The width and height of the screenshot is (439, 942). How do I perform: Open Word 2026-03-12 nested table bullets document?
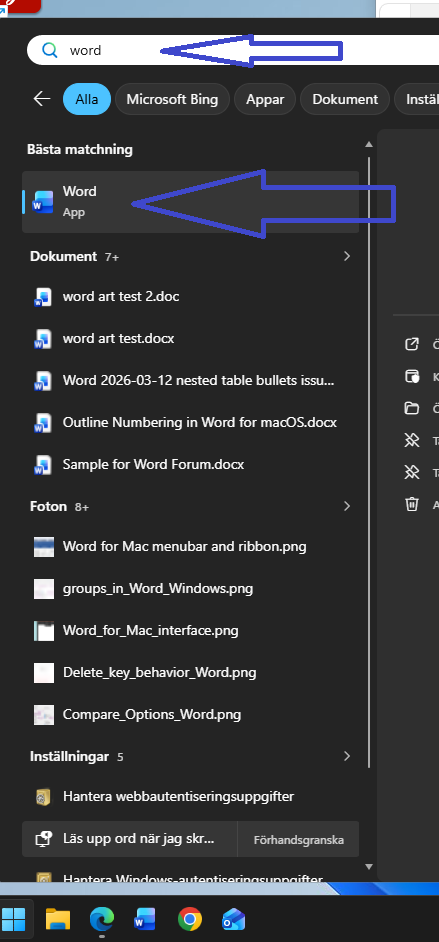[190, 381]
